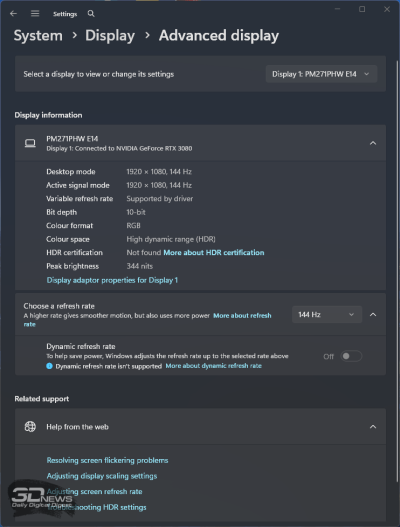Click the back arrow icon

point(13,13)
